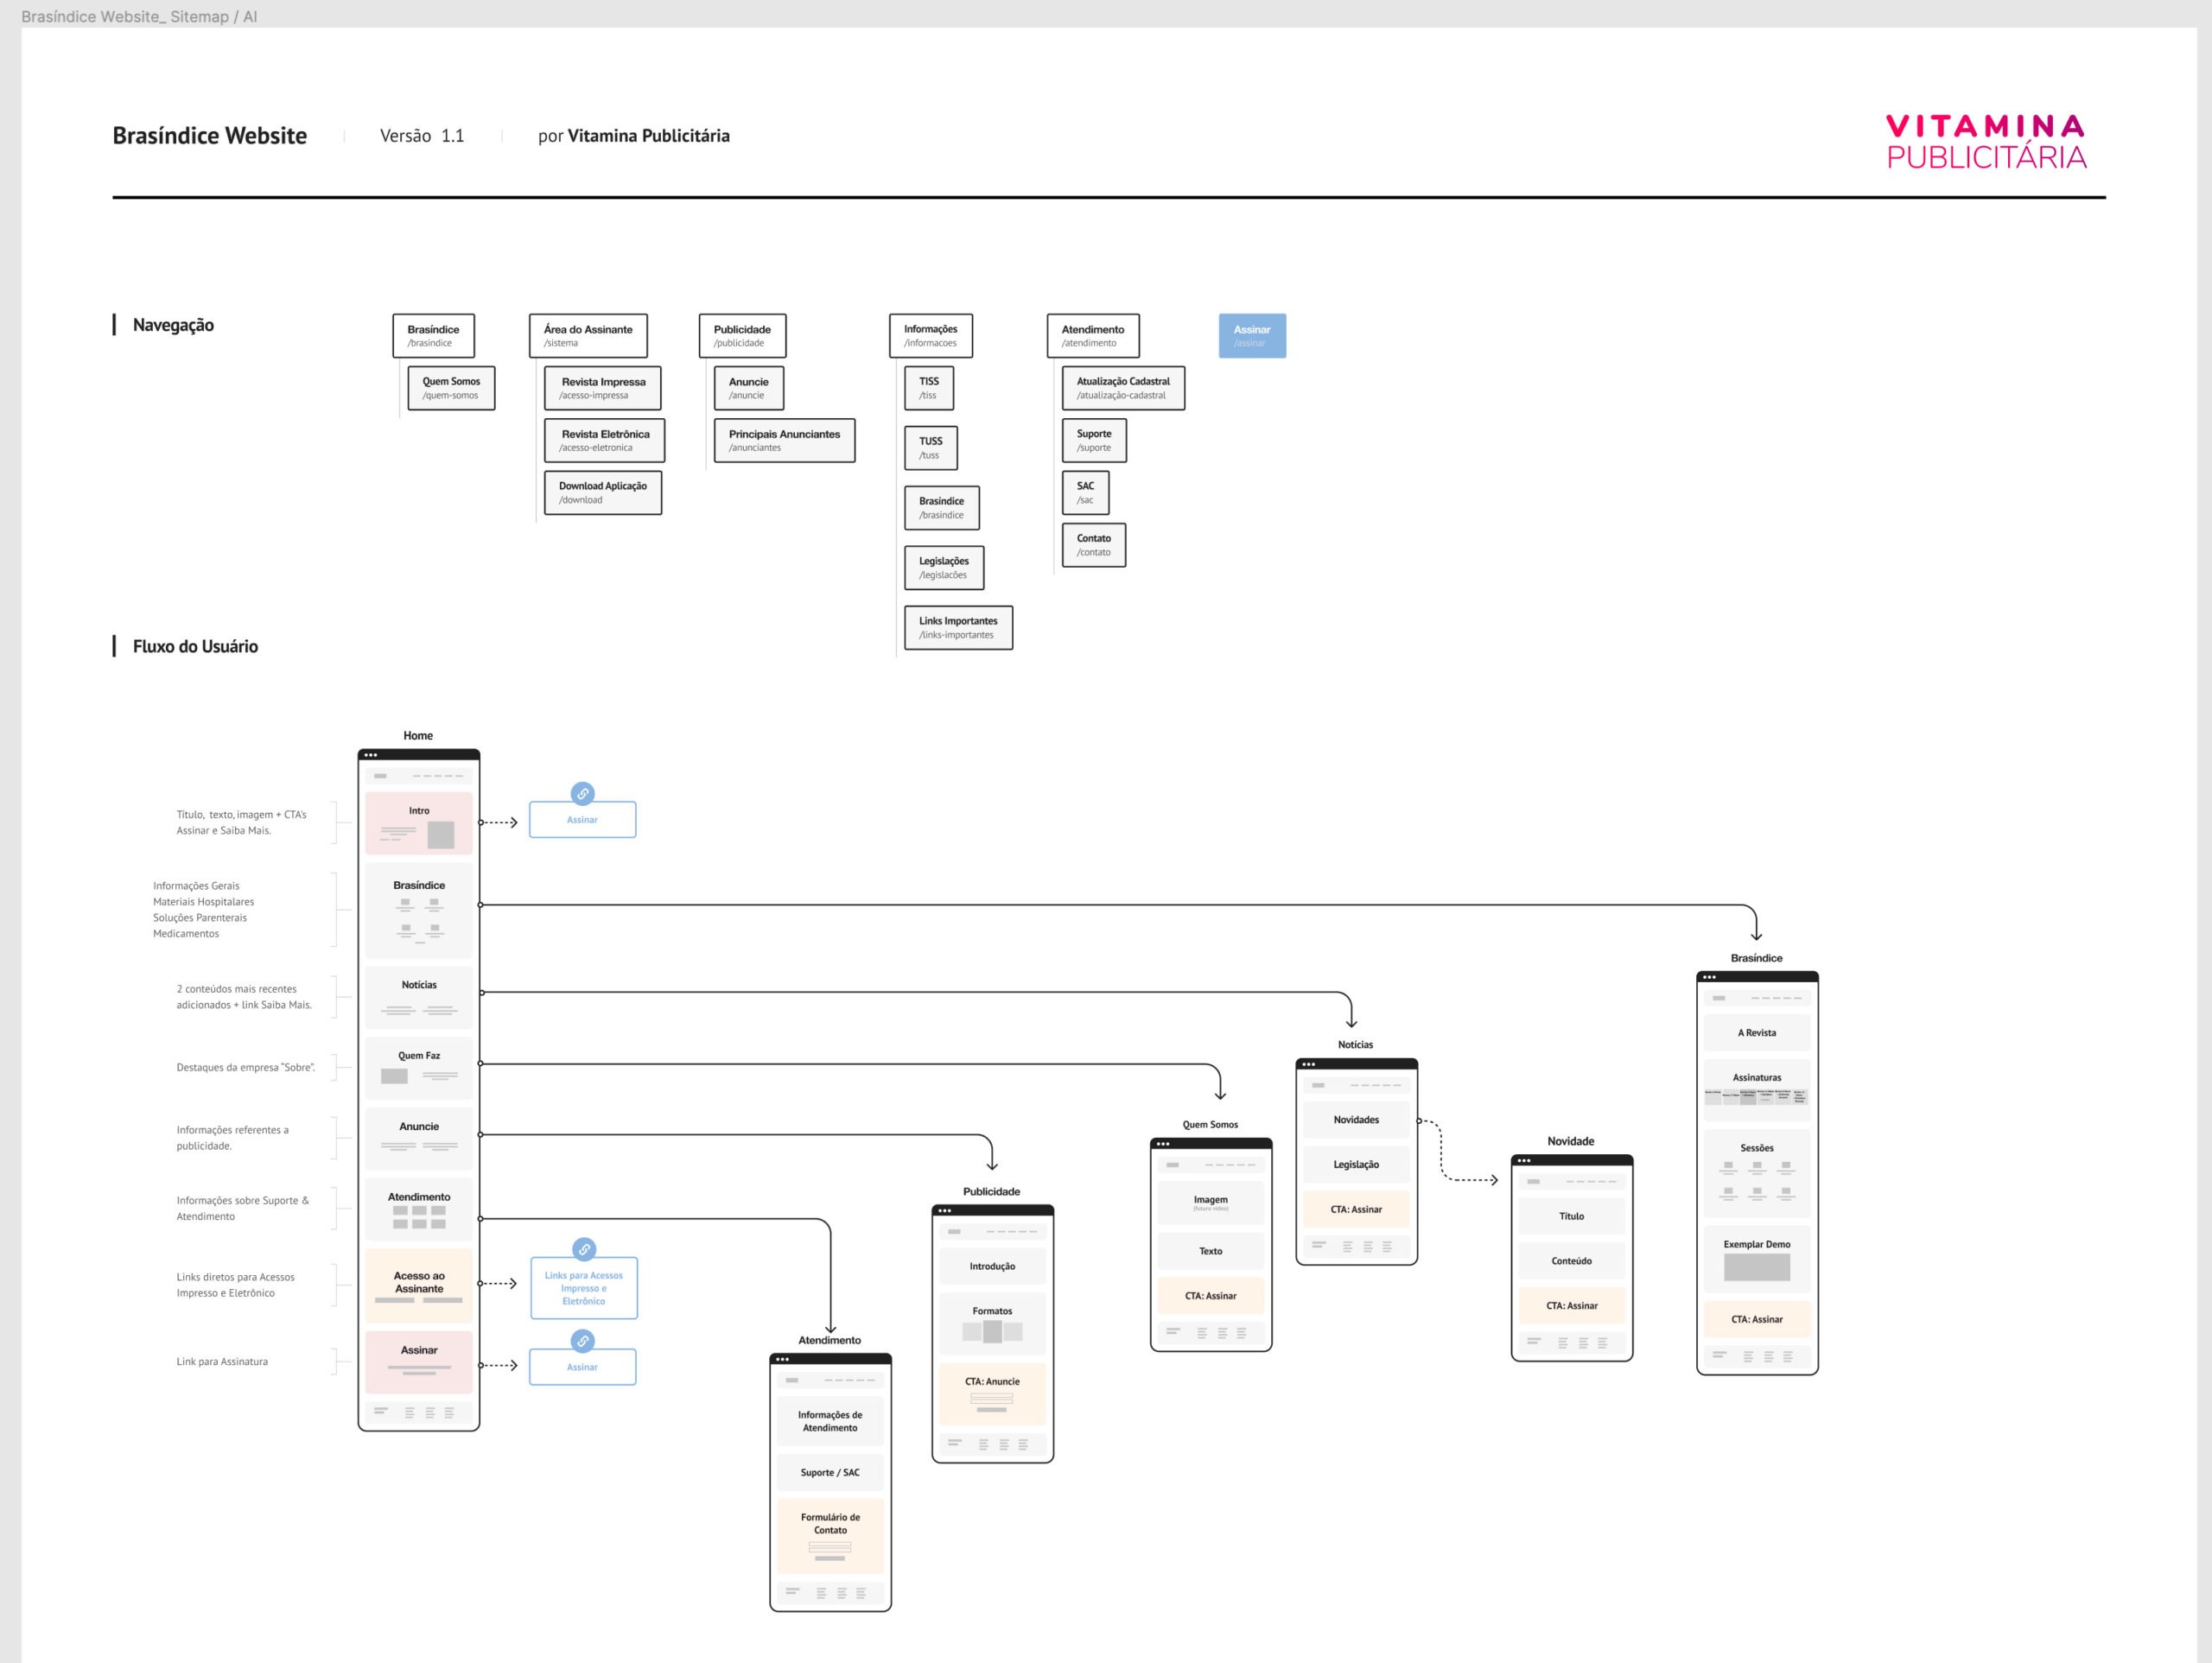The height and width of the screenshot is (1663, 2212).
Task: Select top-level Brasíndice navigation box
Action: [x=433, y=336]
